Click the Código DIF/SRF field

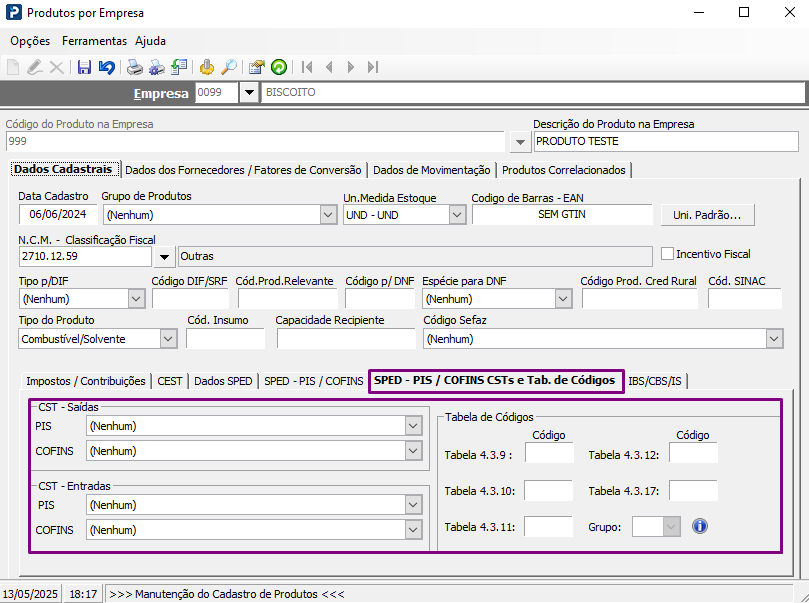coord(190,299)
